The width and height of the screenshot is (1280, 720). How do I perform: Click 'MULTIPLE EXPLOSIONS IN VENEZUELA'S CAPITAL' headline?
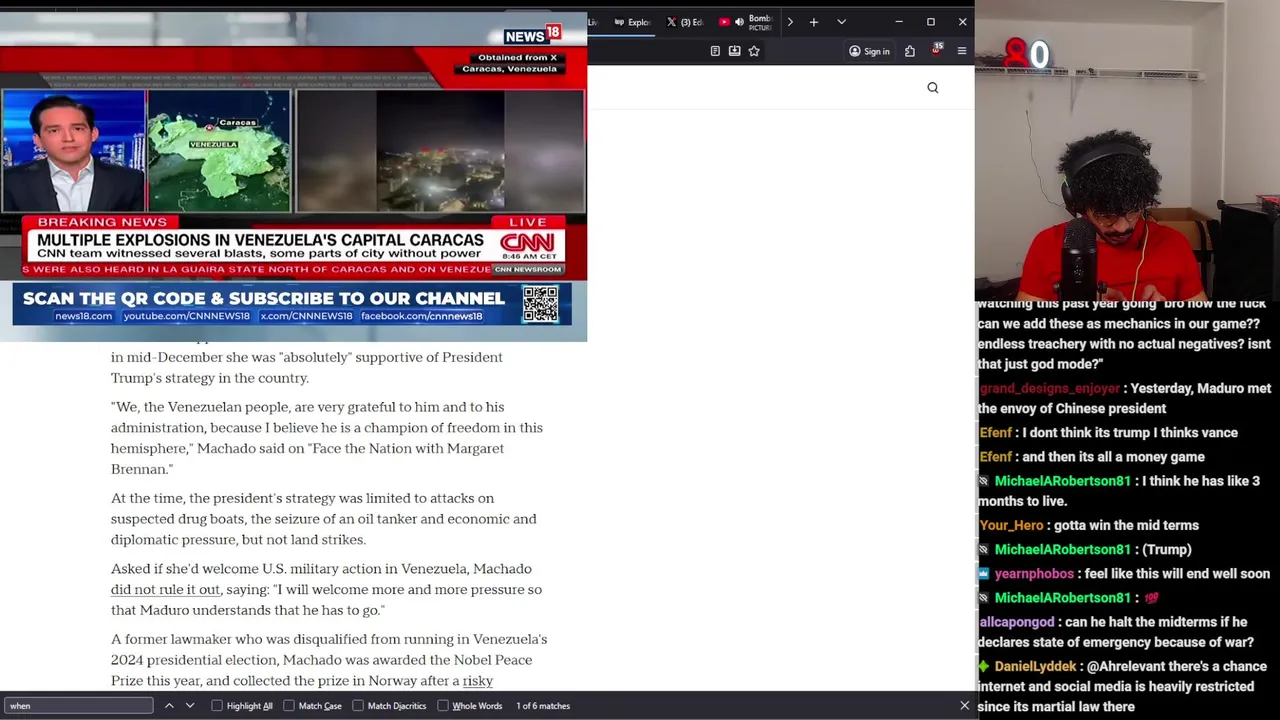(260, 240)
